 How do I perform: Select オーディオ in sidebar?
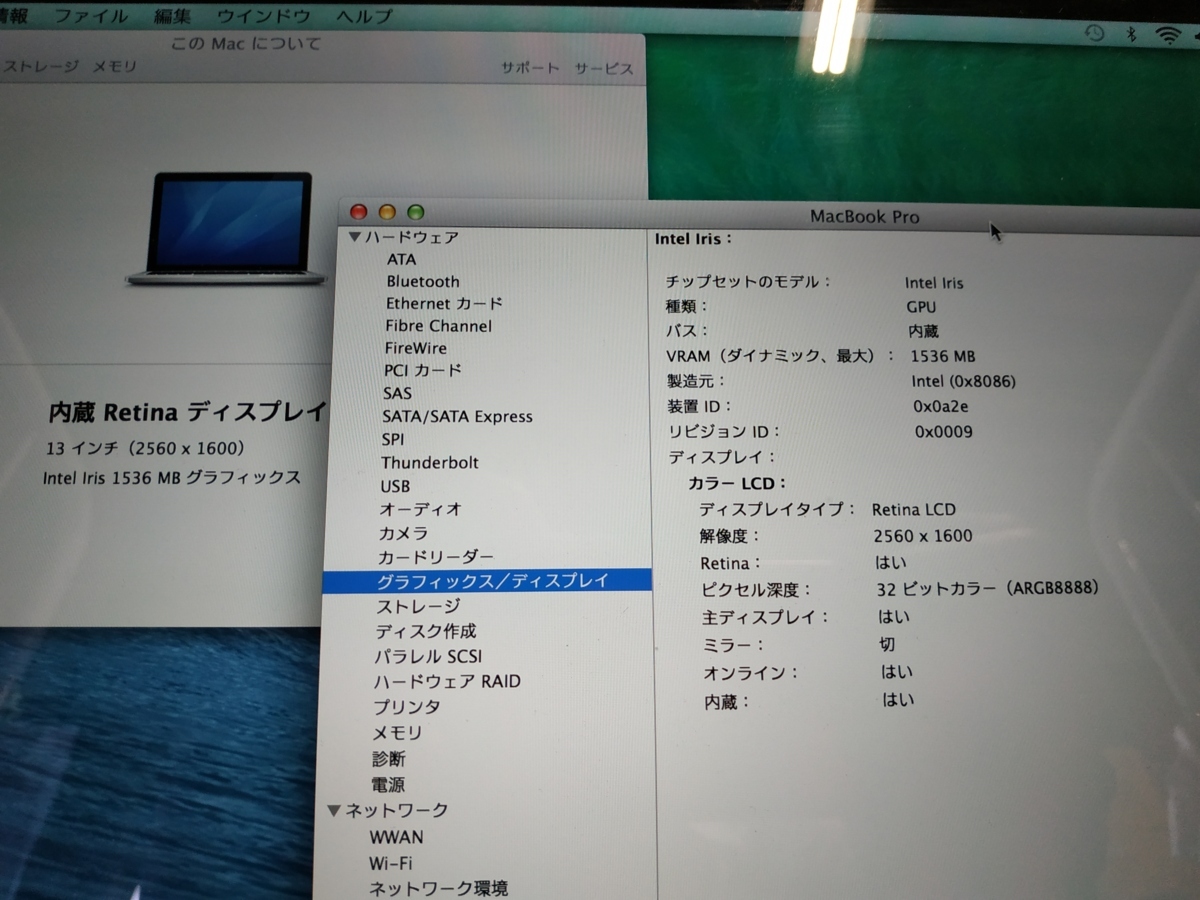point(420,509)
